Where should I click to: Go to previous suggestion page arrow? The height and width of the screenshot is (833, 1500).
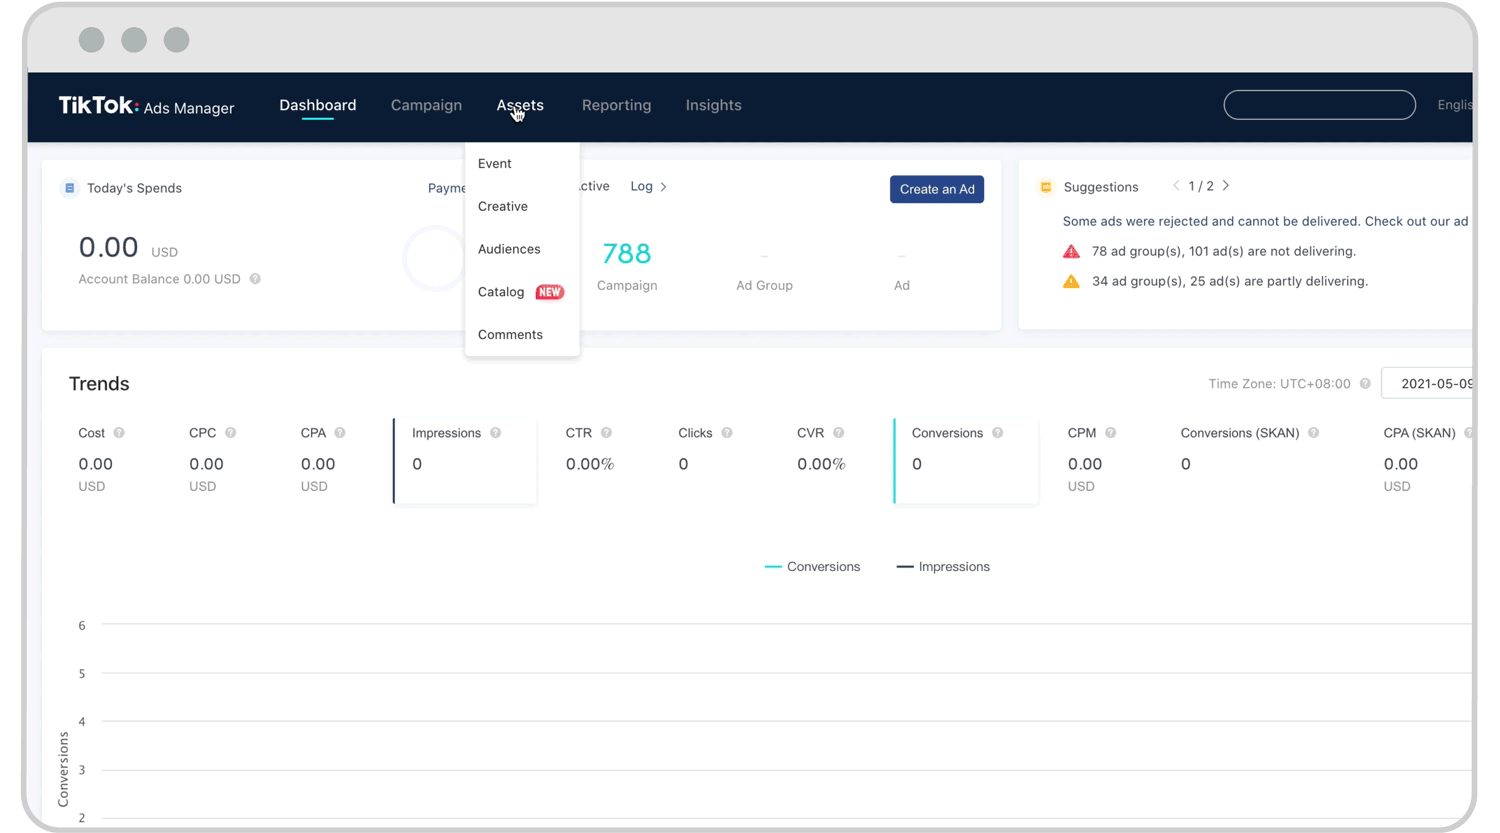(1176, 186)
